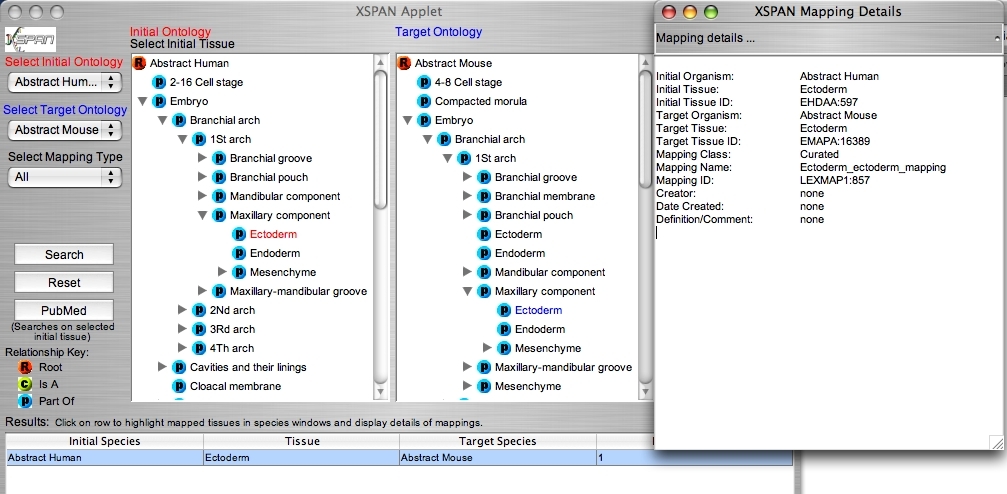
Task: Collapse the human Embryo node
Action: [143, 101]
